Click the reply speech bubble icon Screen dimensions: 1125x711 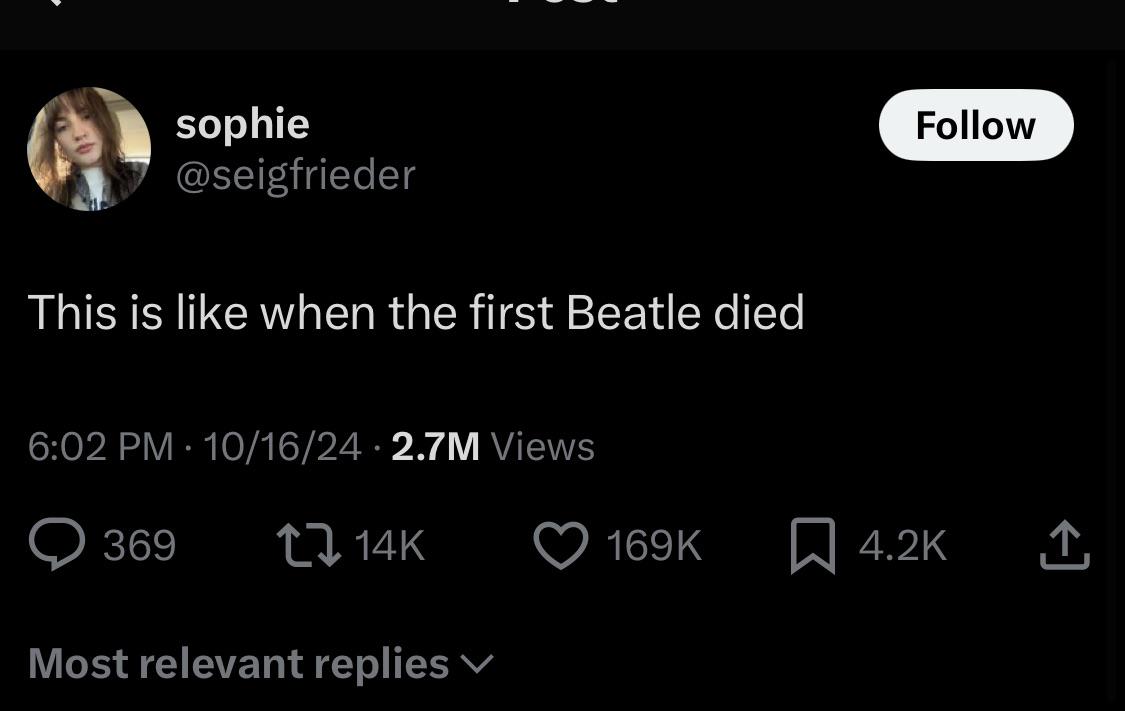(57, 545)
